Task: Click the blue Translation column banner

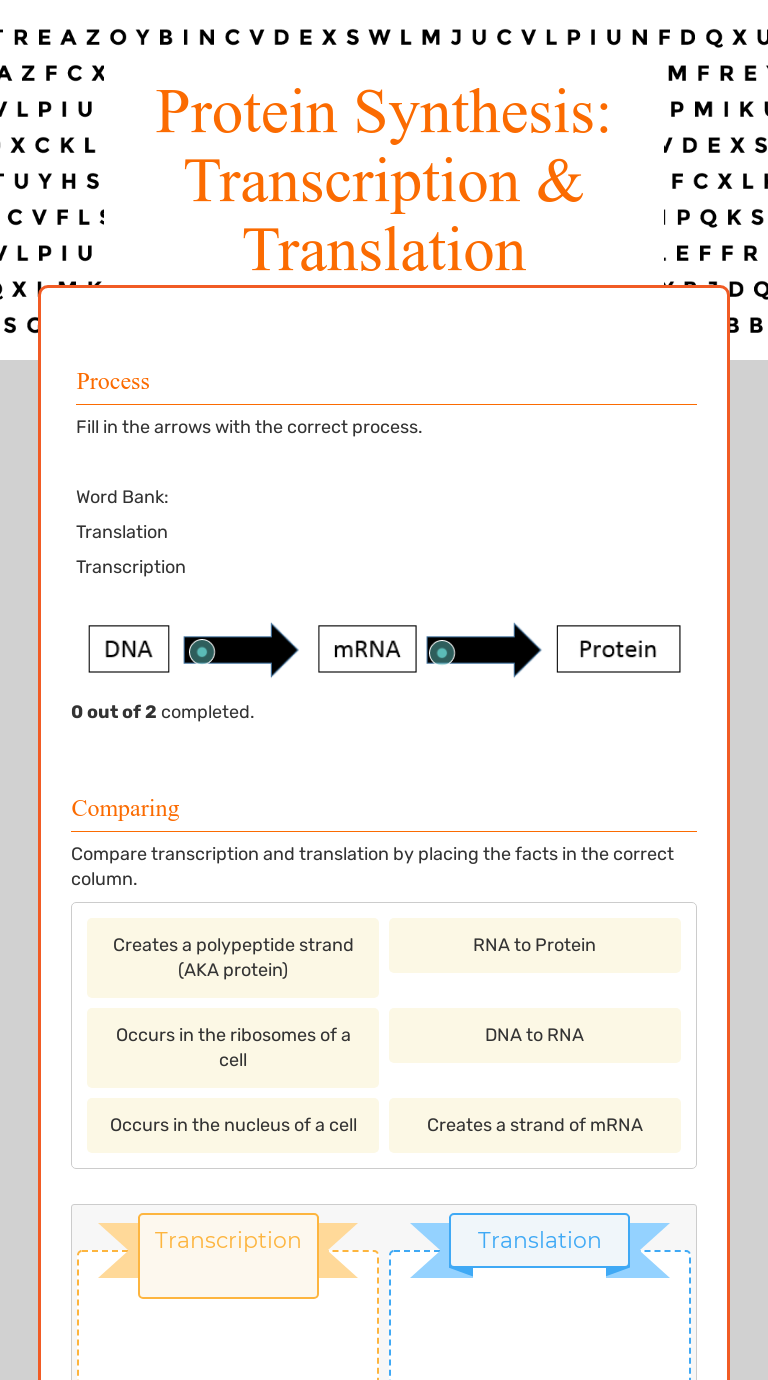Action: 539,1241
